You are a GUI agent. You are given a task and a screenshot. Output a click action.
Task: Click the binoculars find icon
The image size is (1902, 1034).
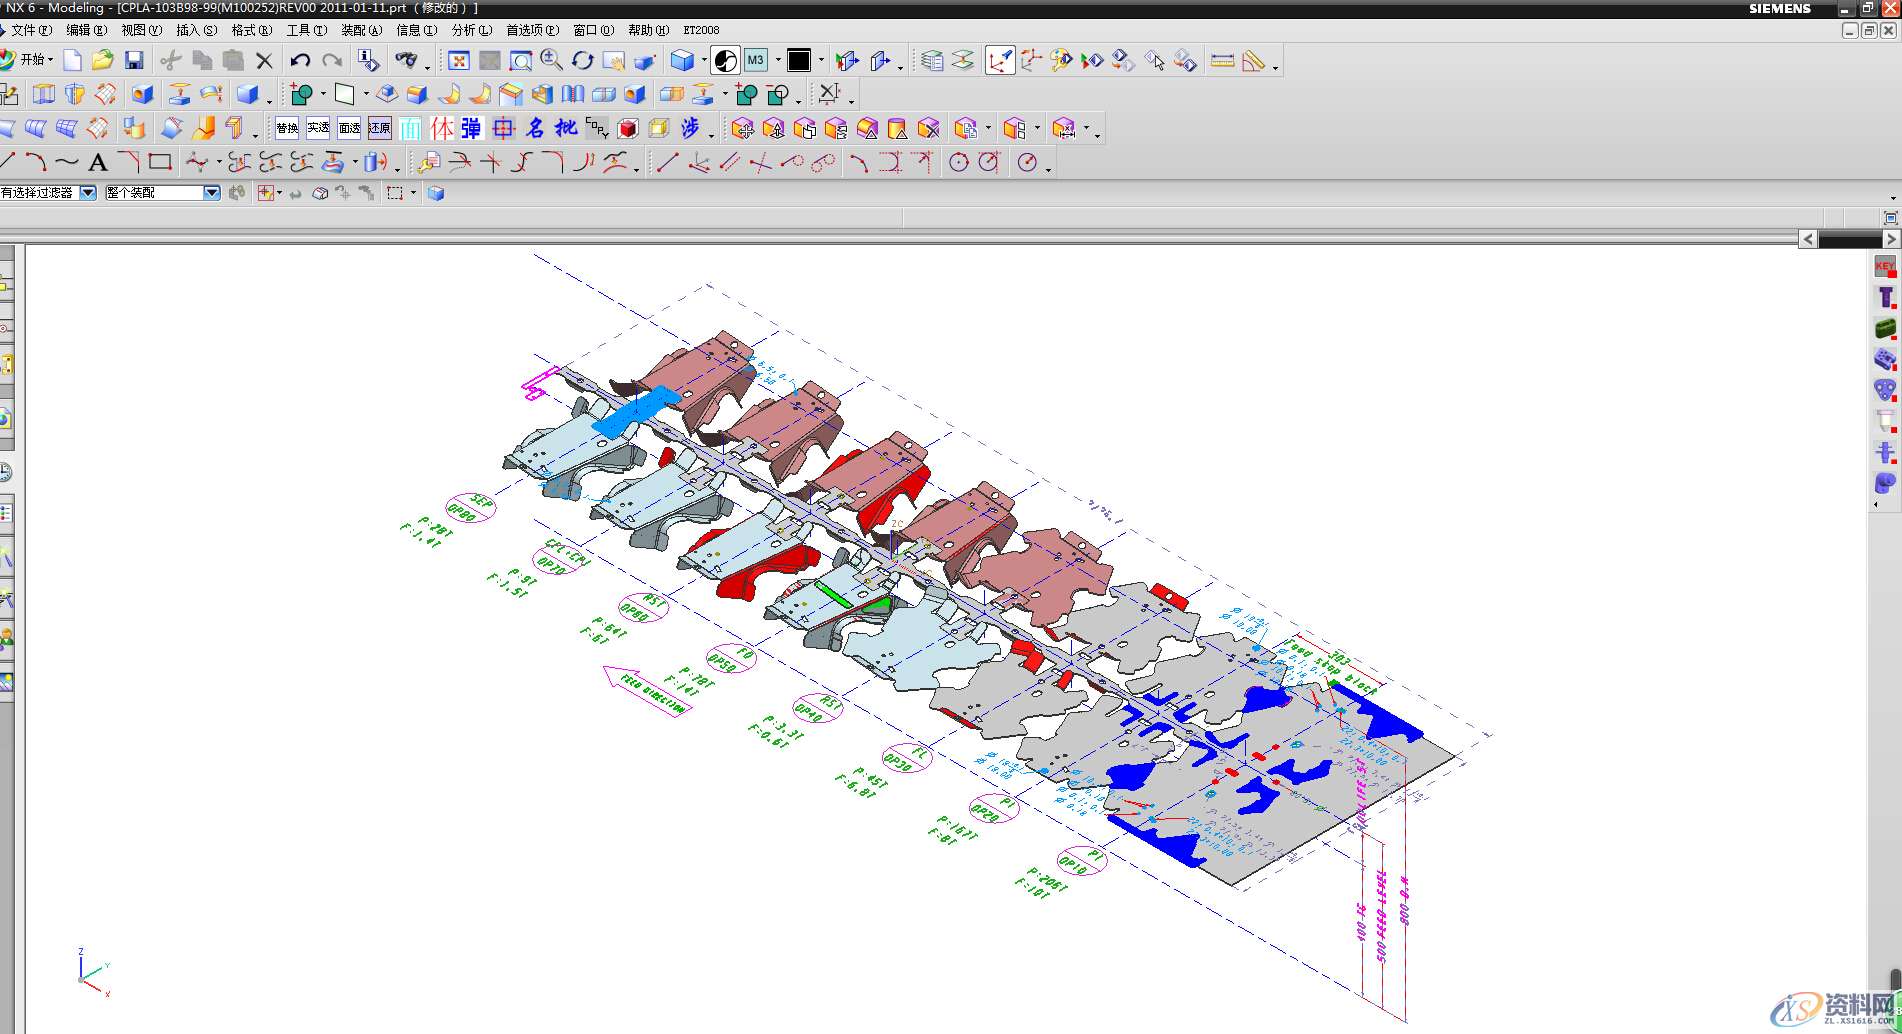click(405, 61)
